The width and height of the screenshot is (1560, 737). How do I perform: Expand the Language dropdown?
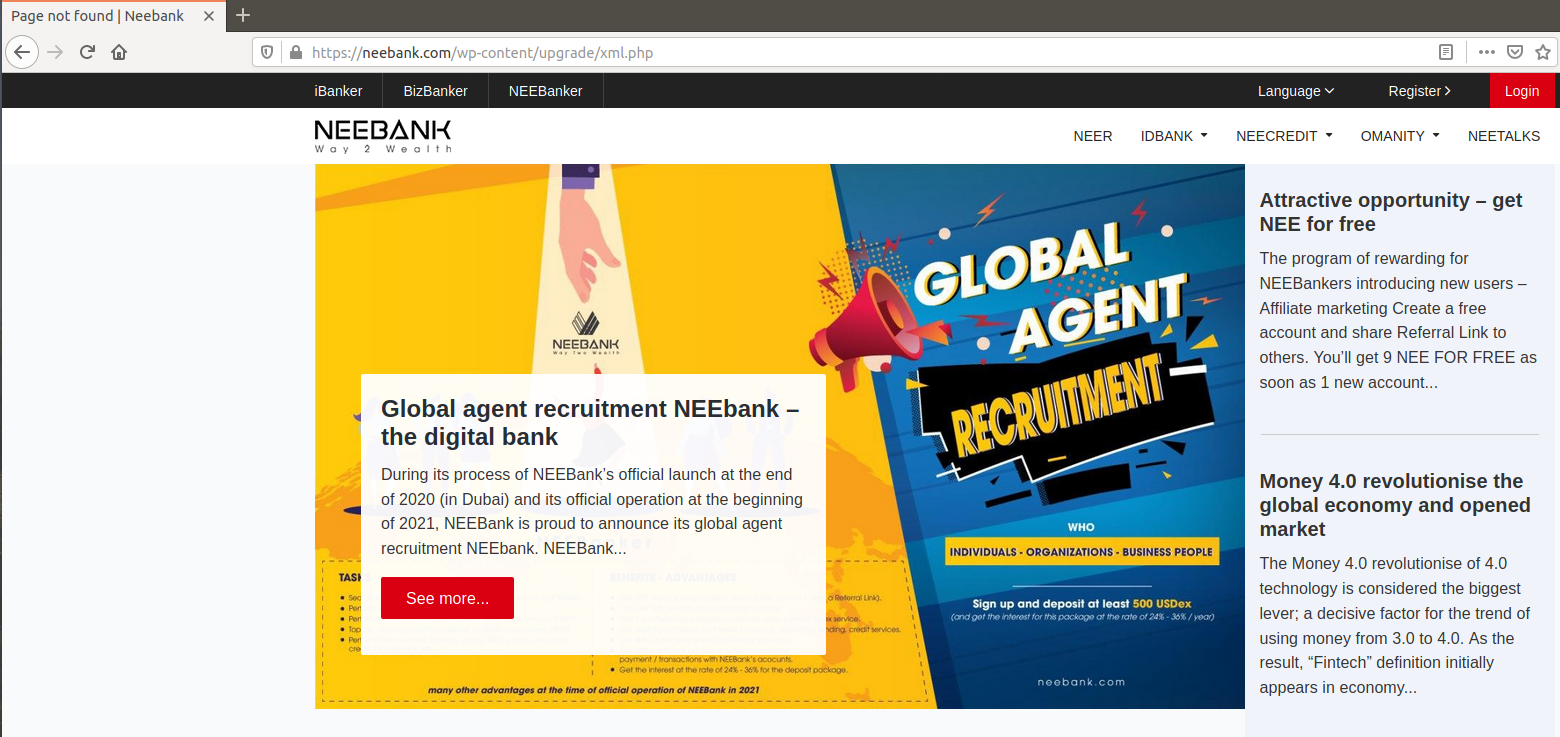coord(1296,91)
